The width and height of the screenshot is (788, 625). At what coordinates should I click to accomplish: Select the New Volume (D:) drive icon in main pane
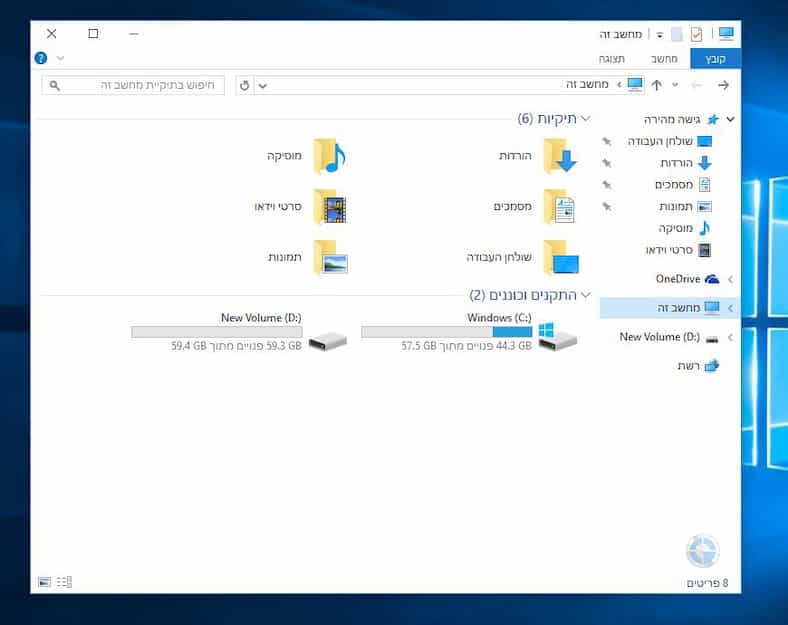pyautogui.click(x=327, y=340)
